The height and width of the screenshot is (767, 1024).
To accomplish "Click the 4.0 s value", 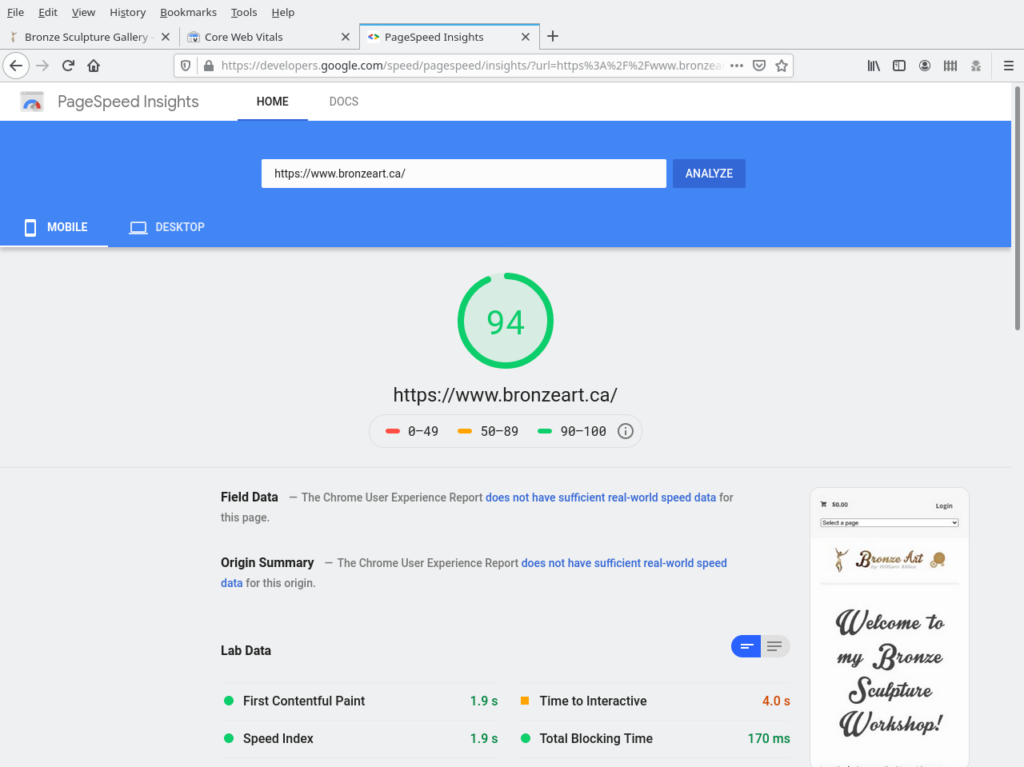I will 776,701.
